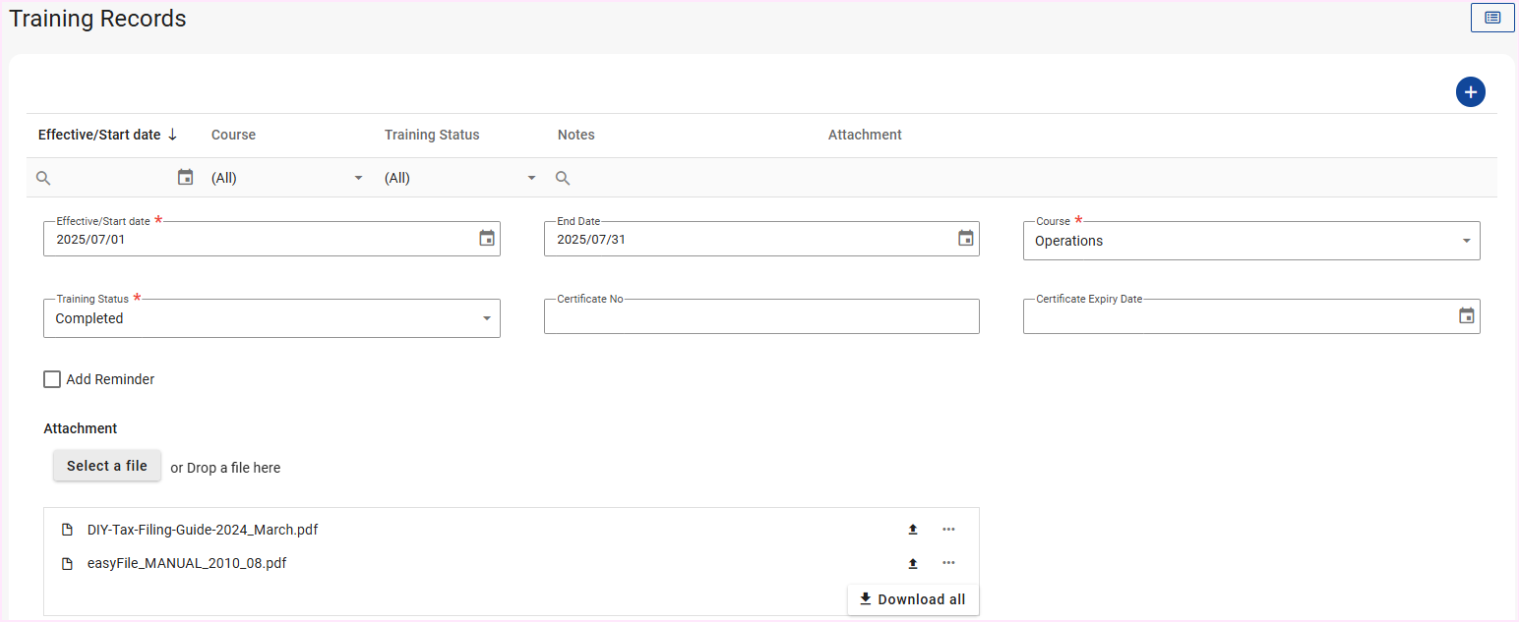The height and width of the screenshot is (622, 1519).
Task: Click the blue add record plus button
Action: pyautogui.click(x=1470, y=92)
